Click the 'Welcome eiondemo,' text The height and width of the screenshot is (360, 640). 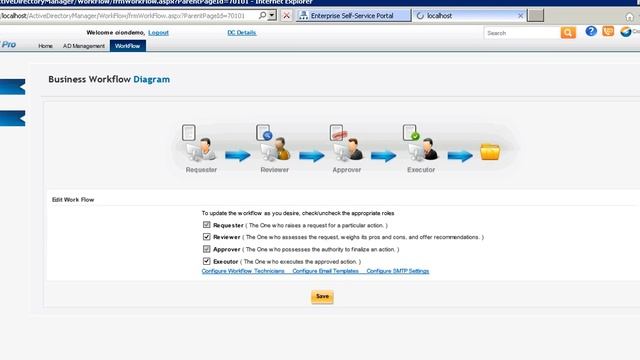116,33
